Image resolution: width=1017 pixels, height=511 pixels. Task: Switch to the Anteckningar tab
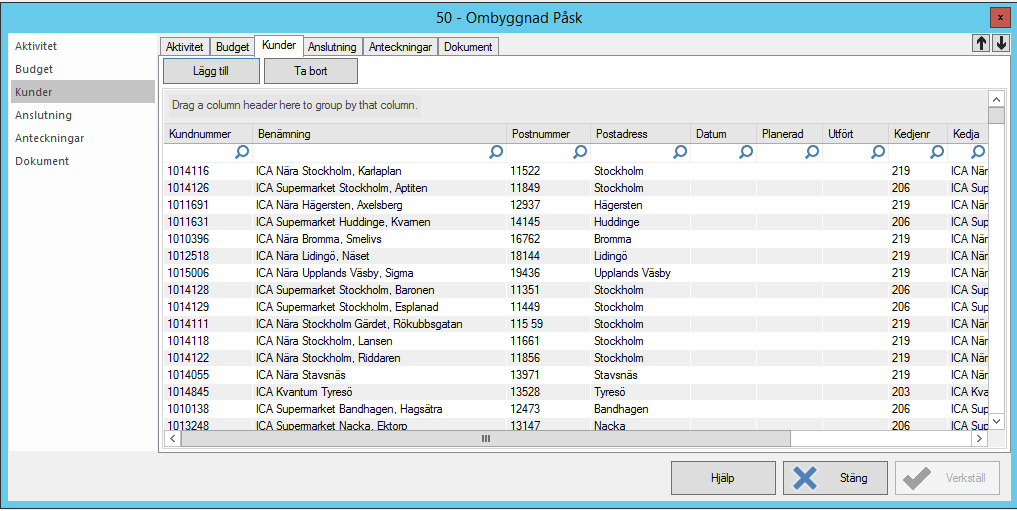click(400, 47)
